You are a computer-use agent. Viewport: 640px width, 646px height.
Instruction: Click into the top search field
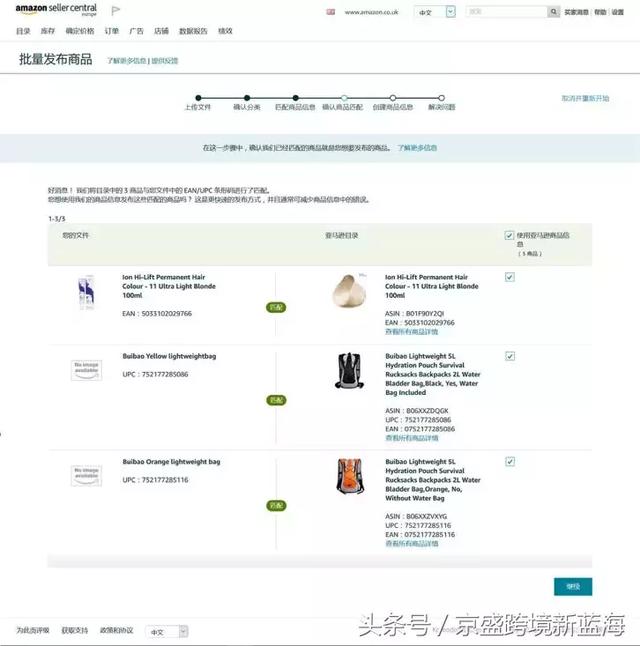click(506, 12)
